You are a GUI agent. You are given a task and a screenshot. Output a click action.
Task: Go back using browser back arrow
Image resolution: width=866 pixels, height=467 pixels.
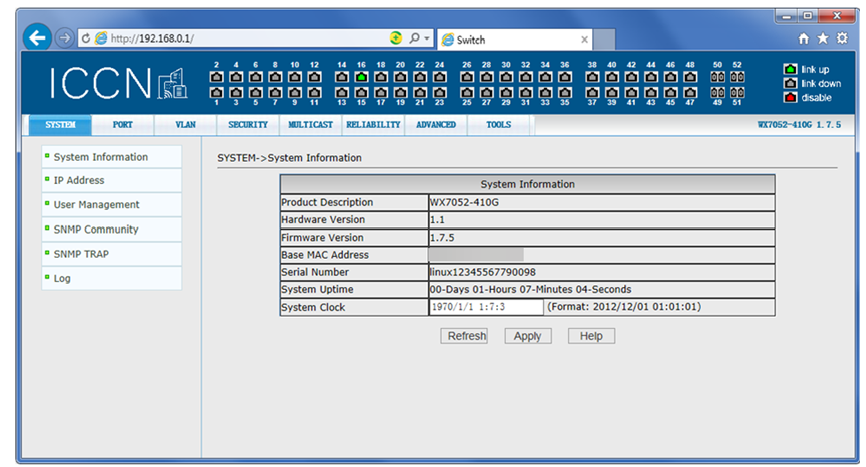click(37, 38)
